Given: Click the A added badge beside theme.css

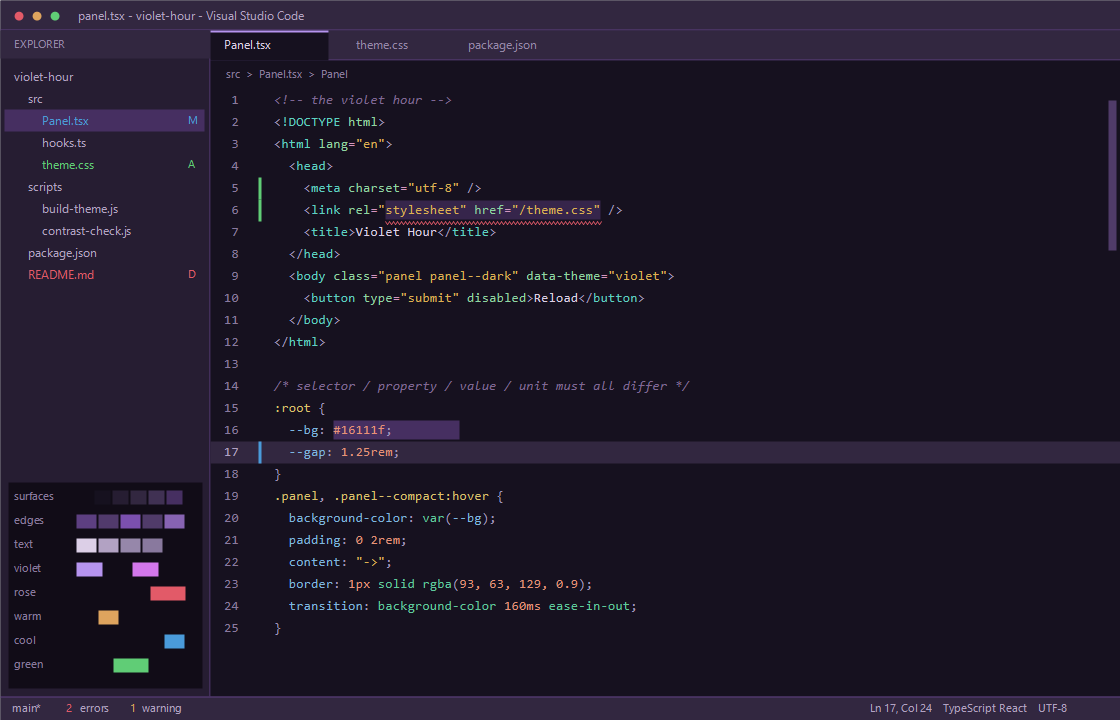Looking at the screenshot, I should (x=191, y=165).
